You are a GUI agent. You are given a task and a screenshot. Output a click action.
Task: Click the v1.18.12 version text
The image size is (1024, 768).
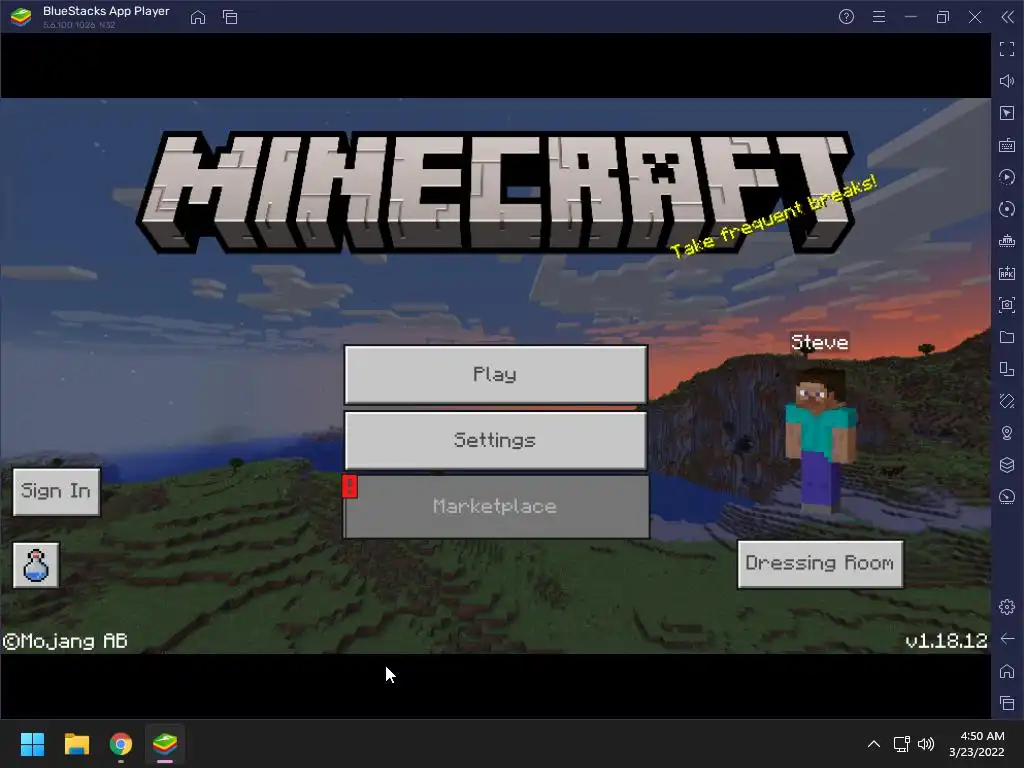pos(946,641)
